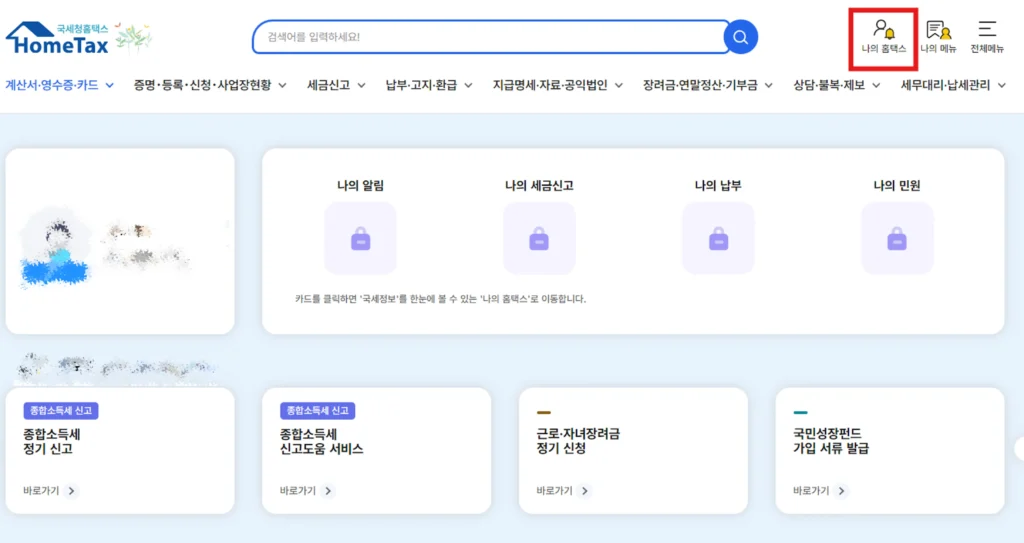Click the 나의 알림 heading
1024x543 pixels.
(x=360, y=186)
